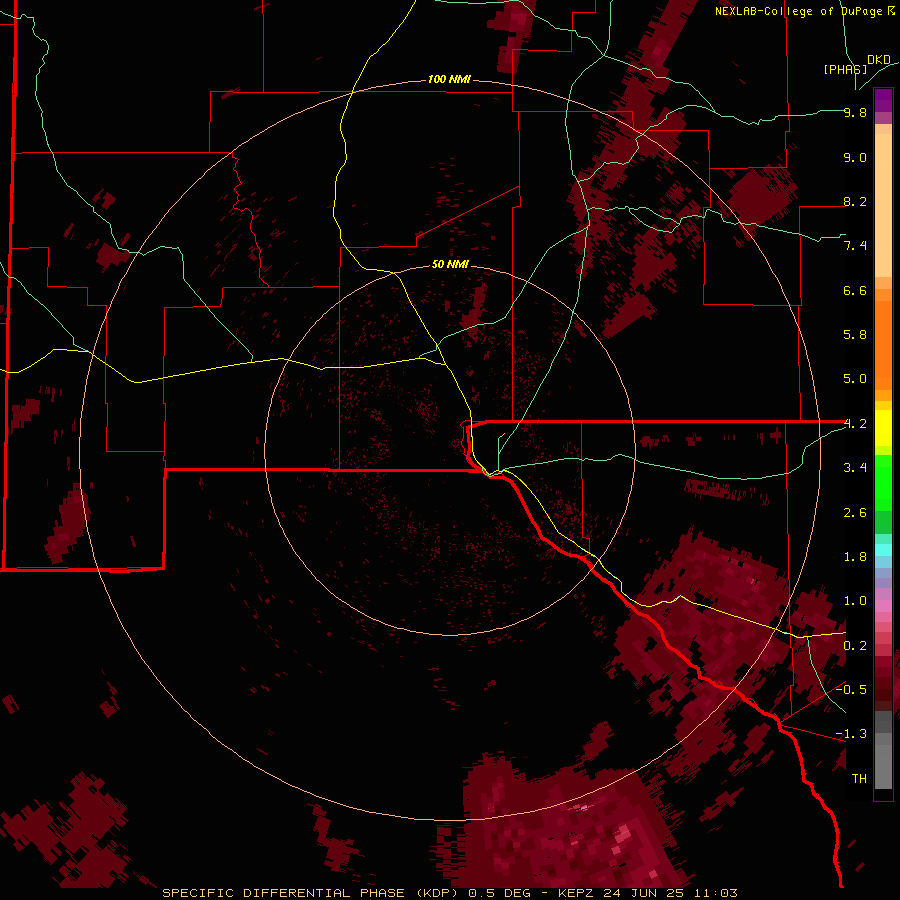Viewport: 900px width, 900px height.
Task: Click the 5.8 value on the color scale
Action: (855, 335)
